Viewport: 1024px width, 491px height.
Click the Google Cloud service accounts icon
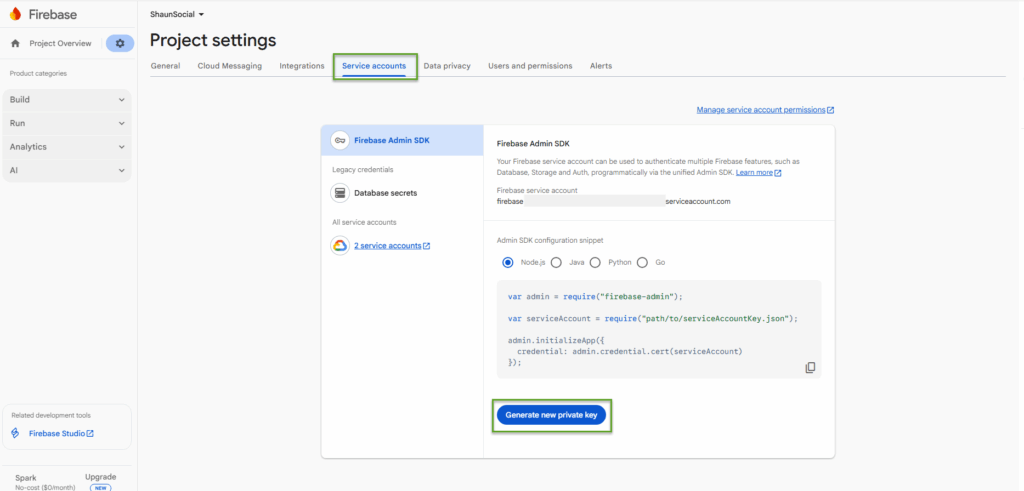[x=340, y=246]
